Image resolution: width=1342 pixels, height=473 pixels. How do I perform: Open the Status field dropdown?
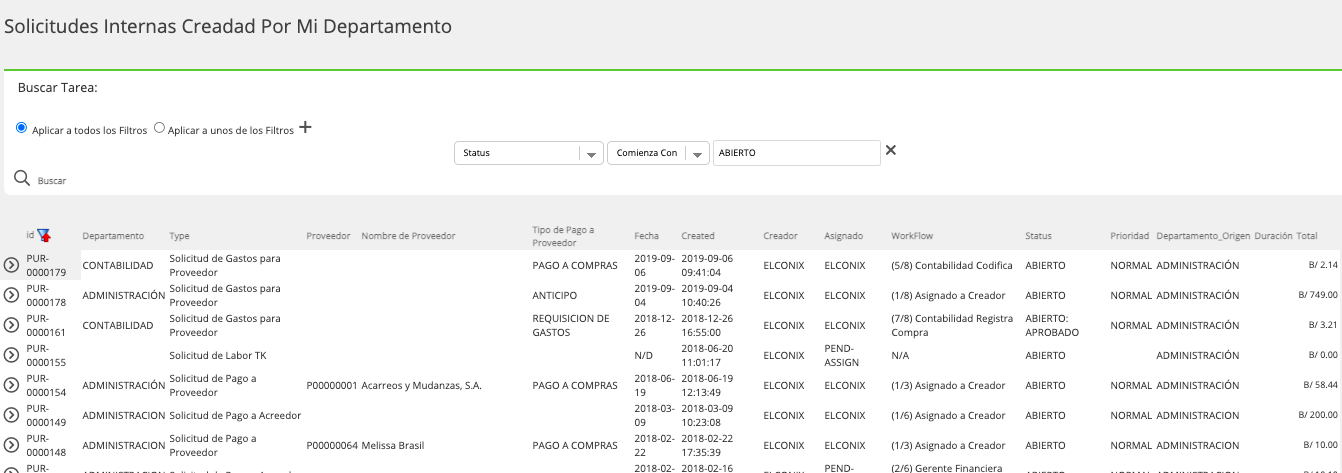[529, 153]
